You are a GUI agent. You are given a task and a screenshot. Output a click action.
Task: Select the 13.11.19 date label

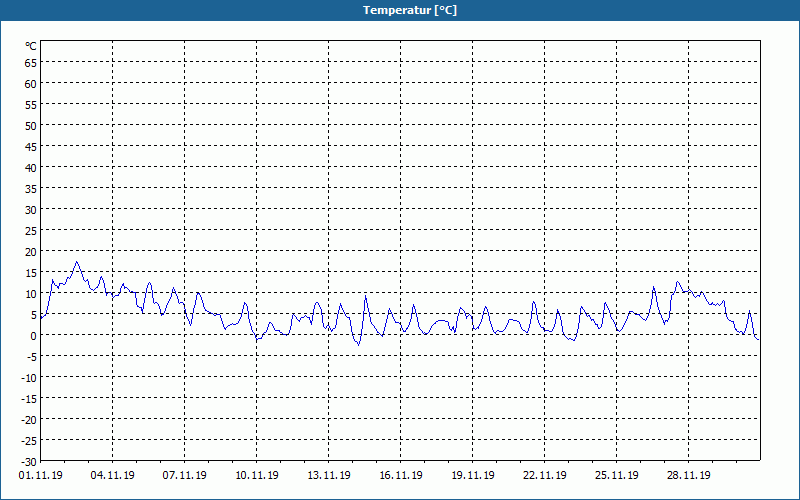tap(329, 475)
